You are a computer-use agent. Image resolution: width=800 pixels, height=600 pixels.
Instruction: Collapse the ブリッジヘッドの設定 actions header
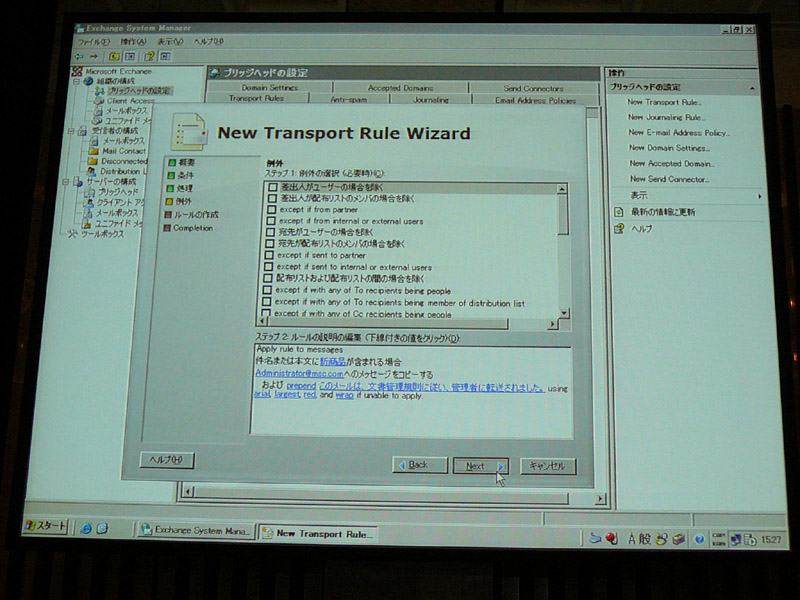[752, 88]
